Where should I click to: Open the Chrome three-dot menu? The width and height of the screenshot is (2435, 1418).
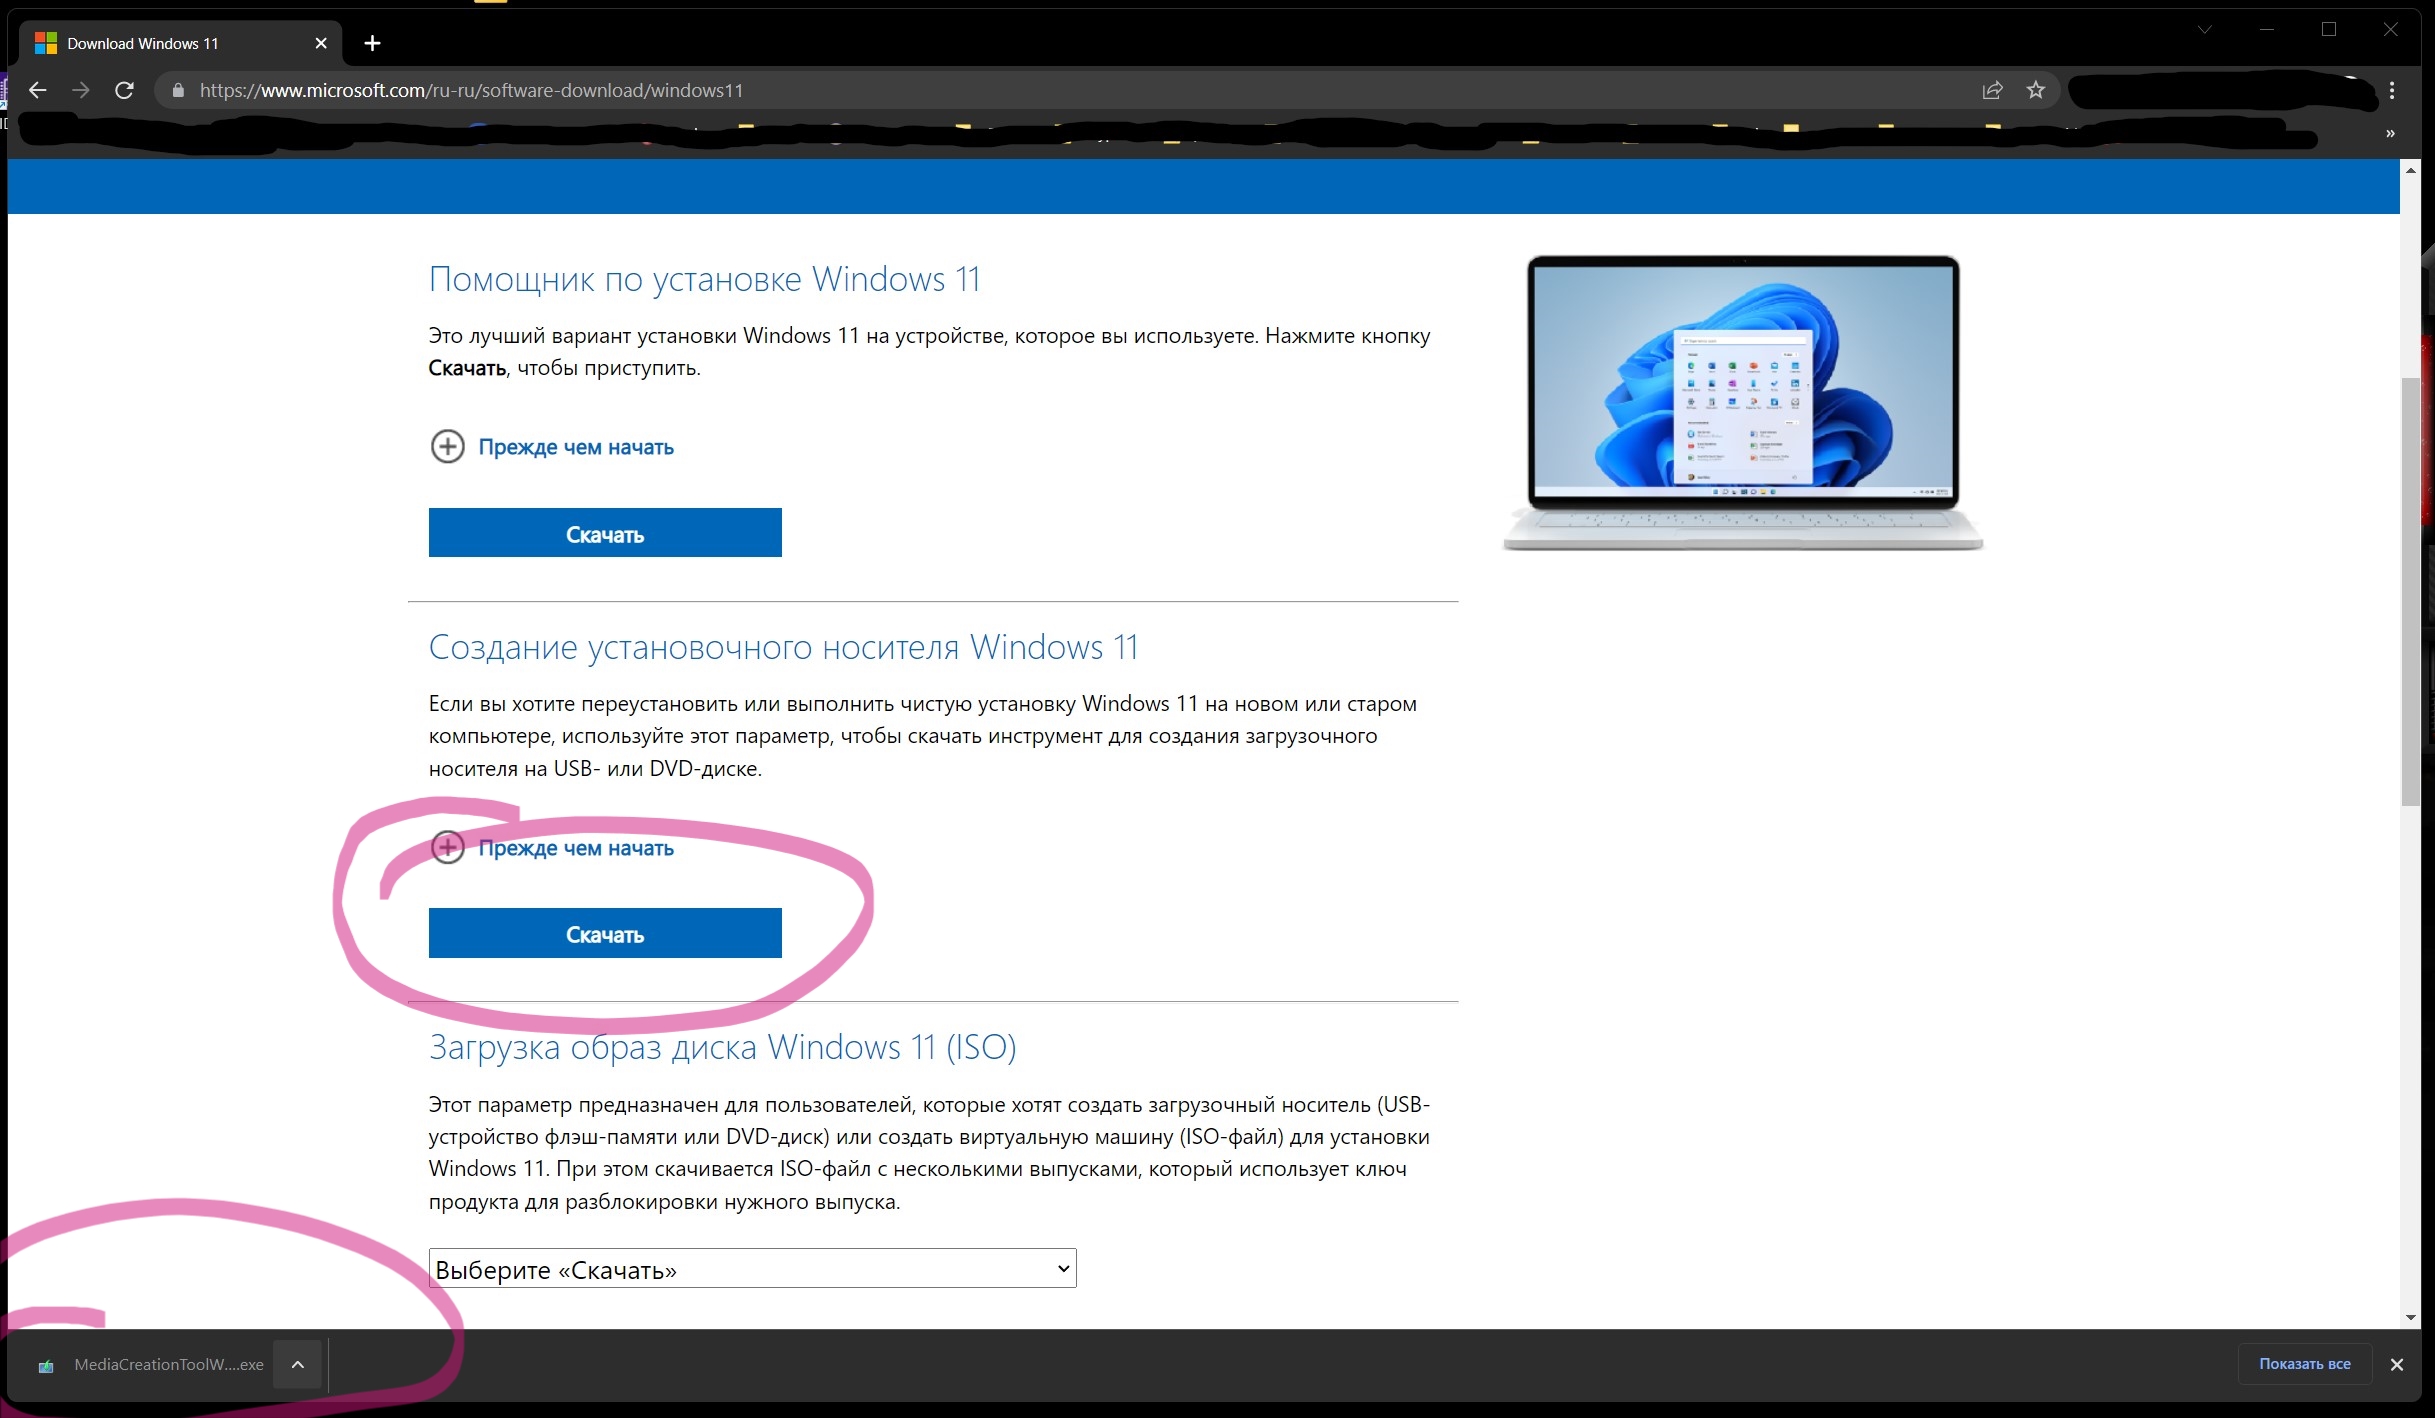(x=2392, y=90)
